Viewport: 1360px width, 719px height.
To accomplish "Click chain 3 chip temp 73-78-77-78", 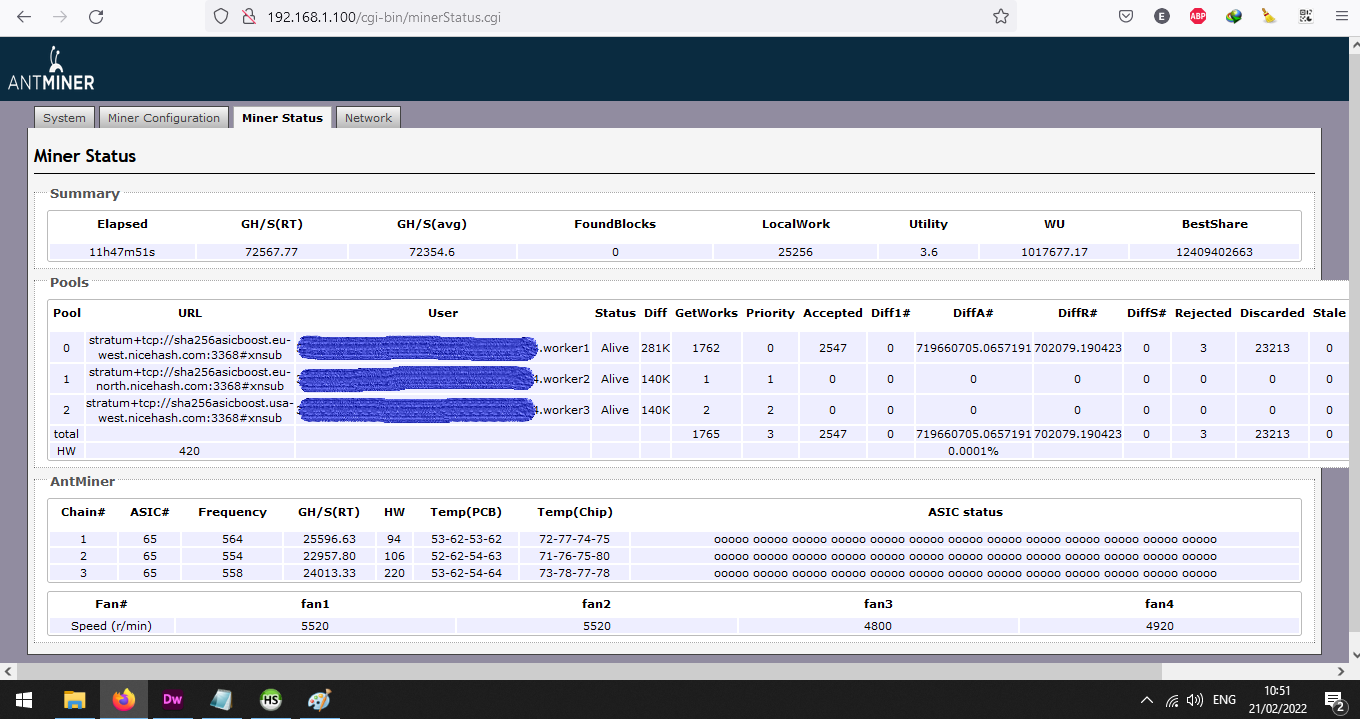I will tap(573, 573).
